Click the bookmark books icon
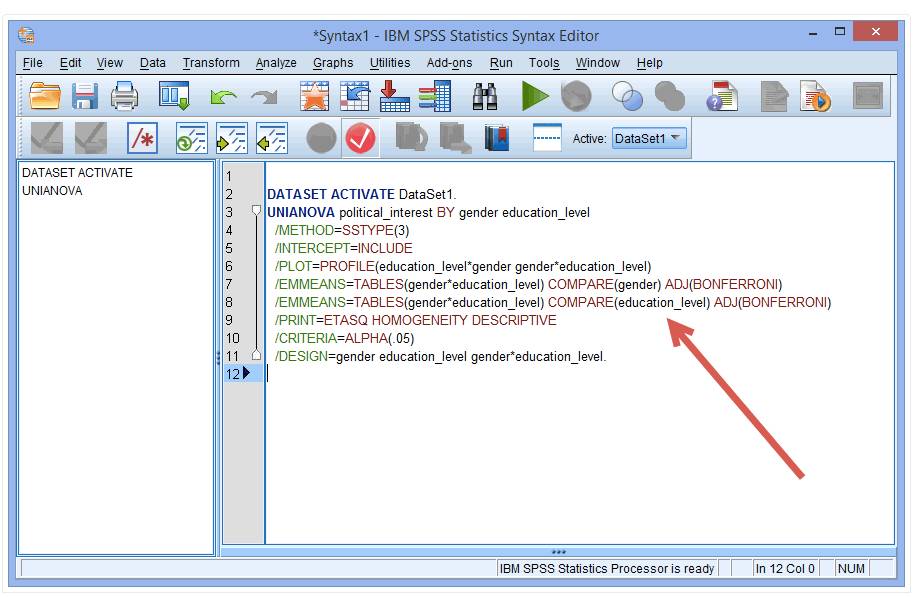The width and height of the screenshot is (919, 597). pos(497,138)
